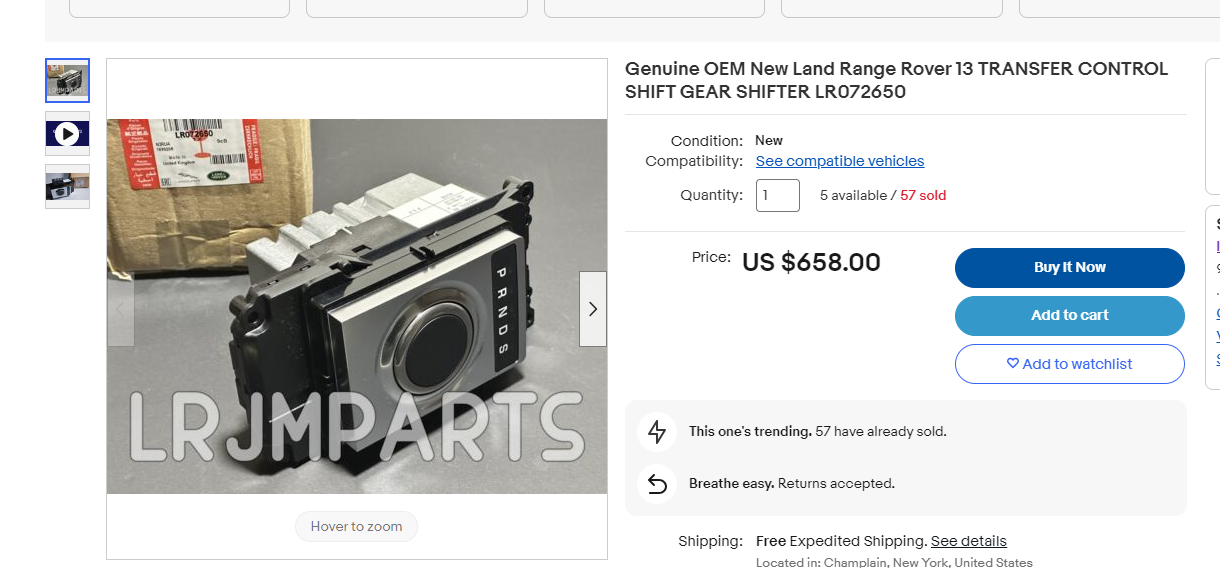
Task: Select first product thumbnail image
Action: [x=67, y=80]
